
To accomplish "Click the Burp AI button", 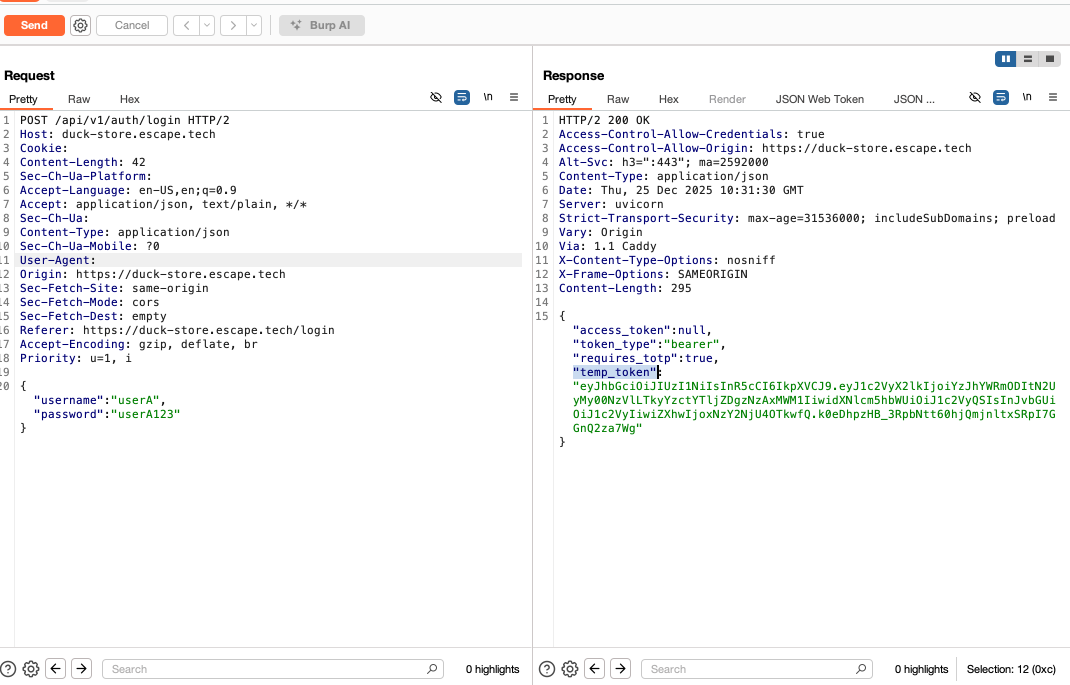I will coord(321,25).
